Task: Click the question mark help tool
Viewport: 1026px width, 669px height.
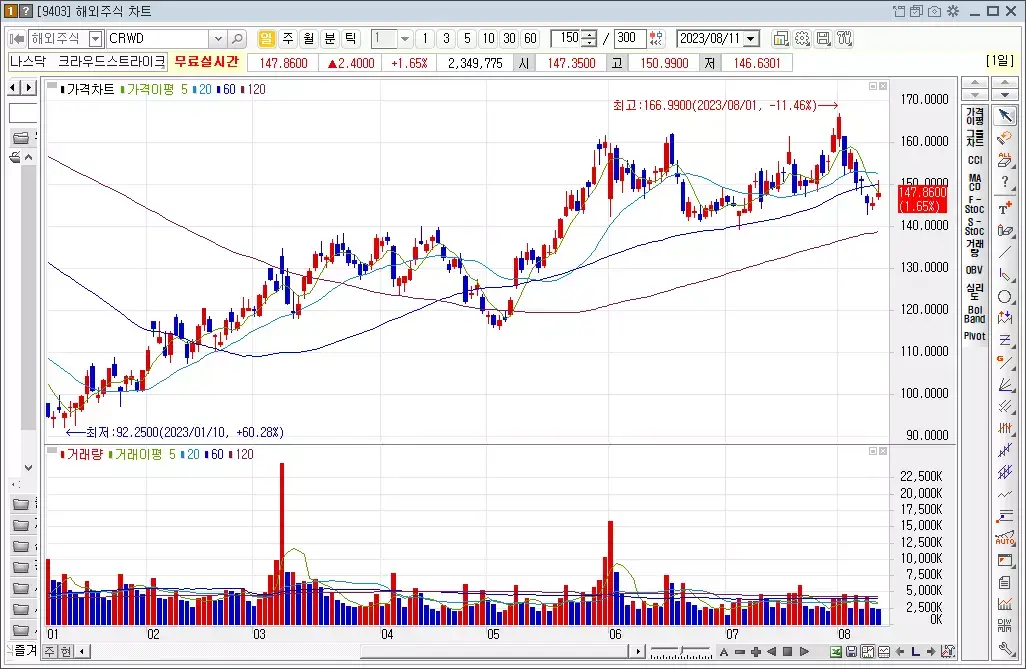Action: point(1004,183)
